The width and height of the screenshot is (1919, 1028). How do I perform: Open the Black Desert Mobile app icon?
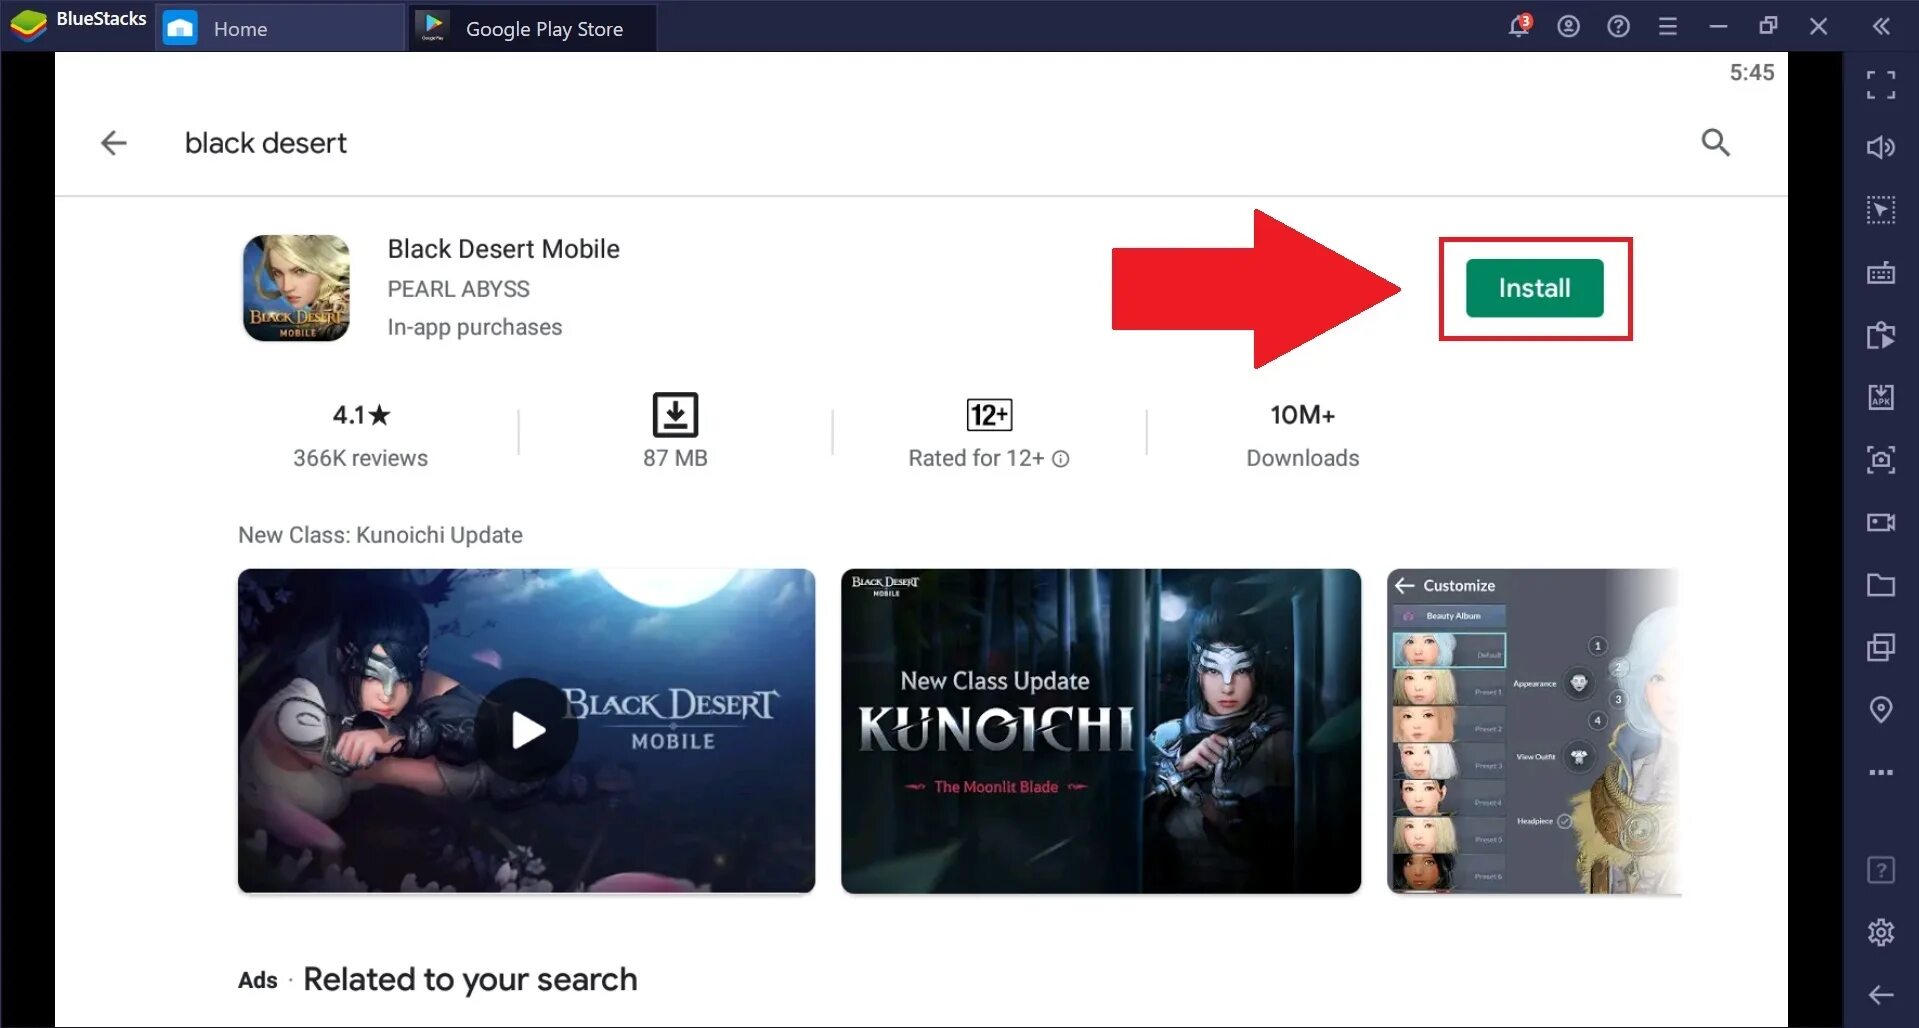pos(296,288)
